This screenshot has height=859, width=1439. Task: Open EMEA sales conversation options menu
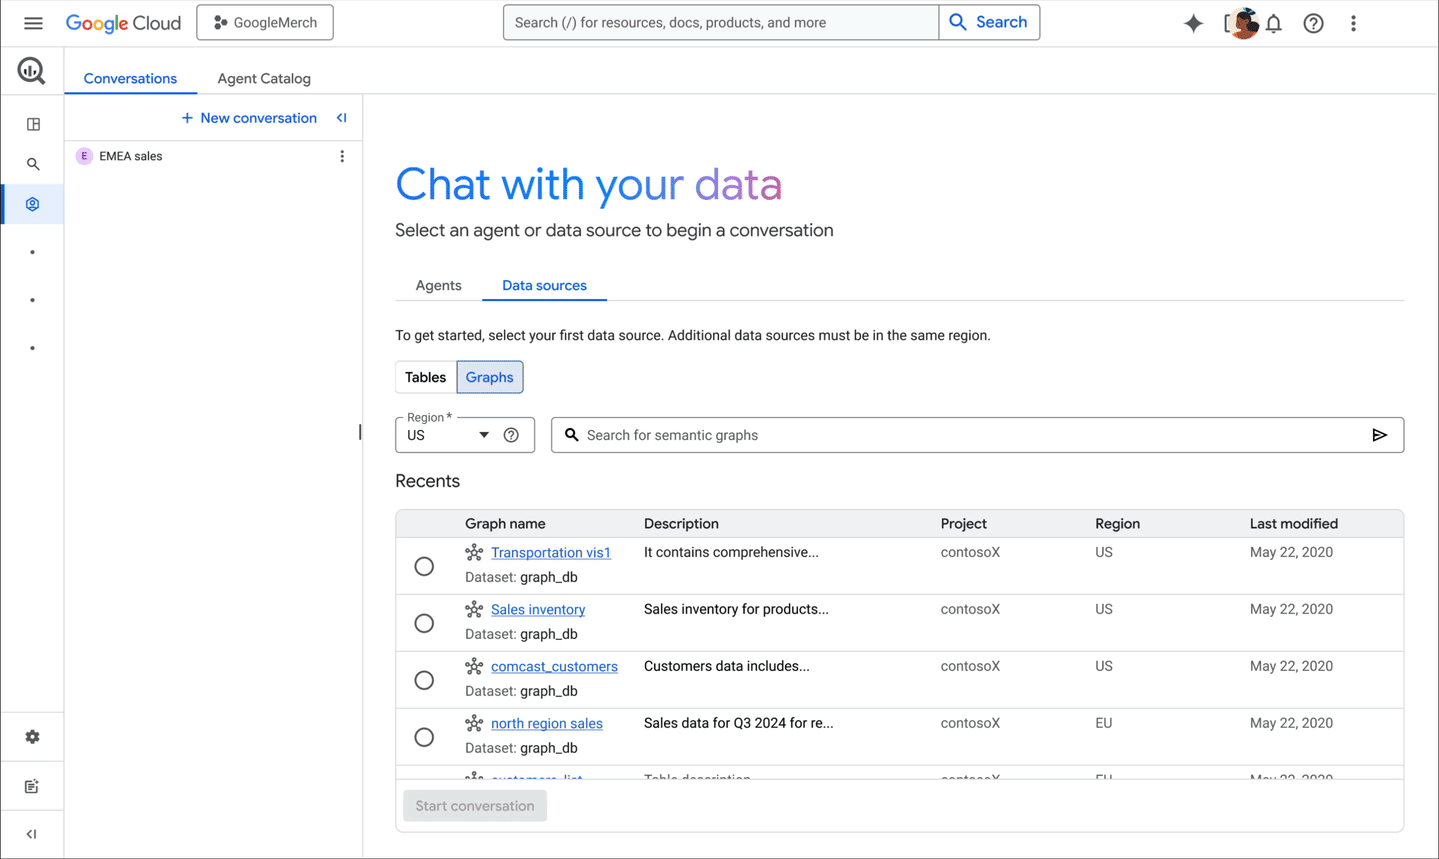pyautogui.click(x=342, y=156)
